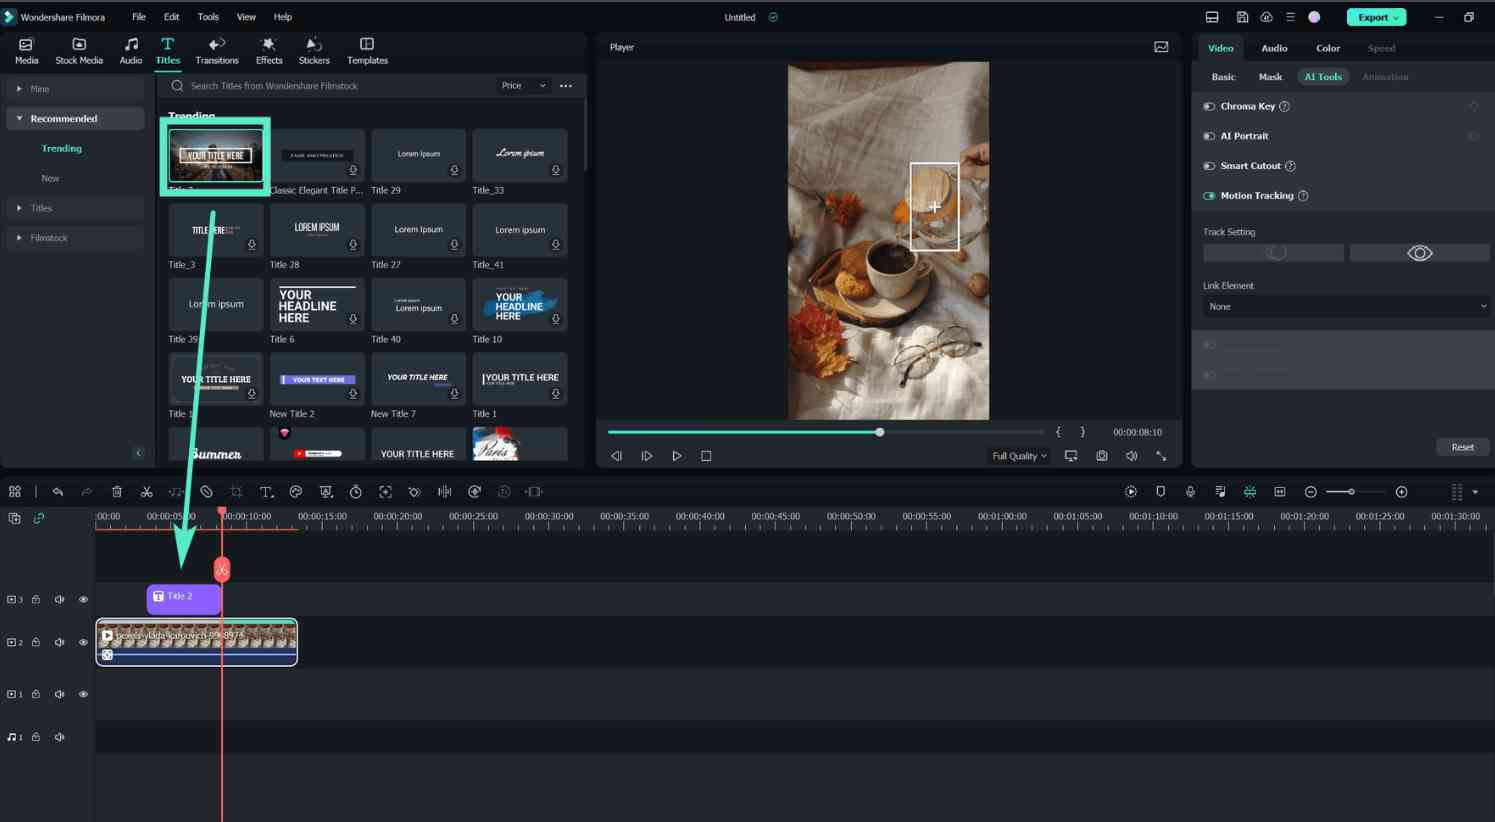Turn on AI Portrait
The height and width of the screenshot is (822, 1495).
pos(1209,135)
